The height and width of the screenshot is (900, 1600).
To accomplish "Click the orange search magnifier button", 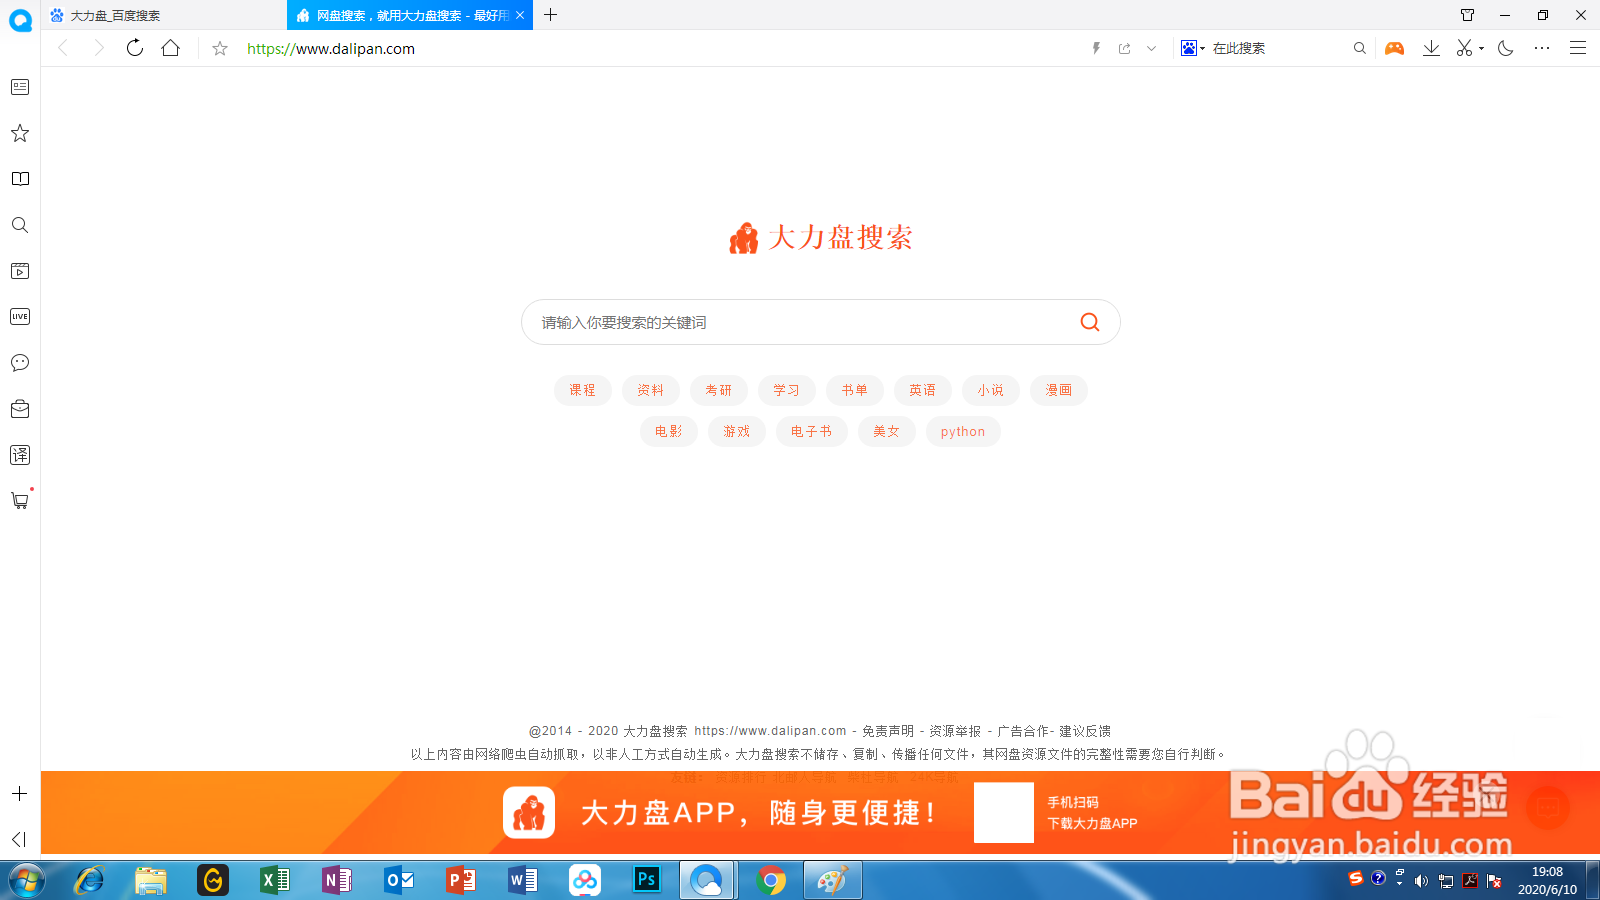I will pos(1090,322).
